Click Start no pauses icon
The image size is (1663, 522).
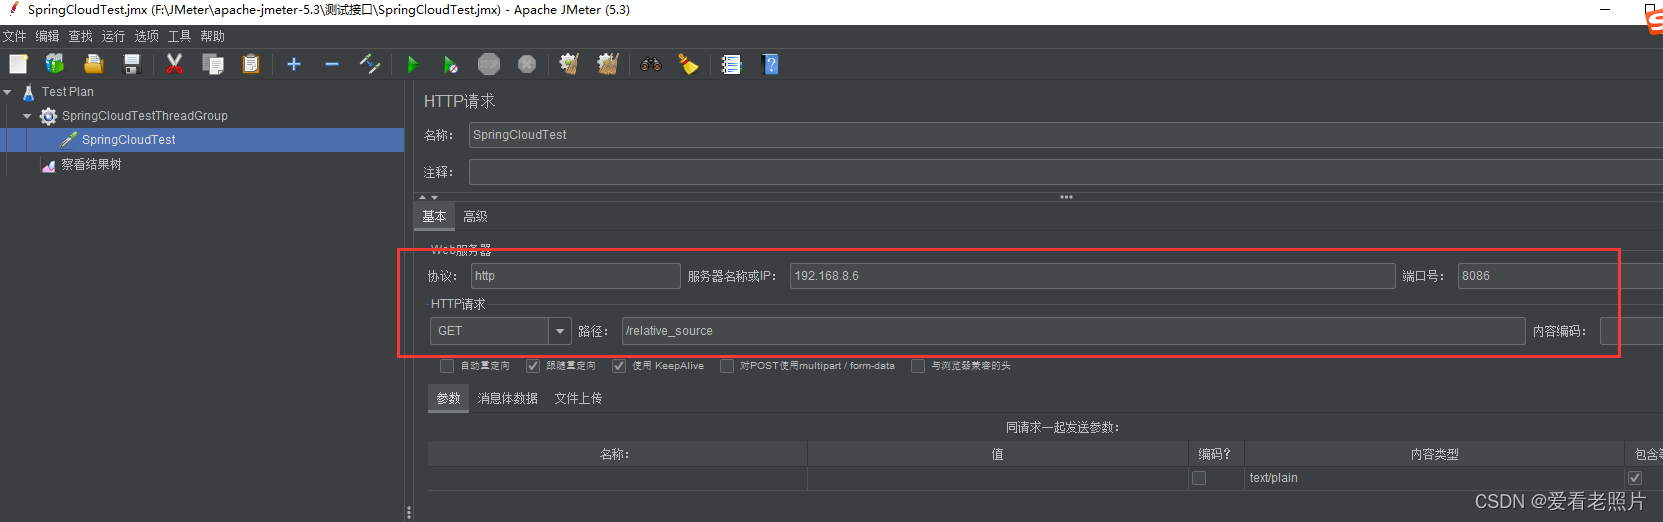450,64
